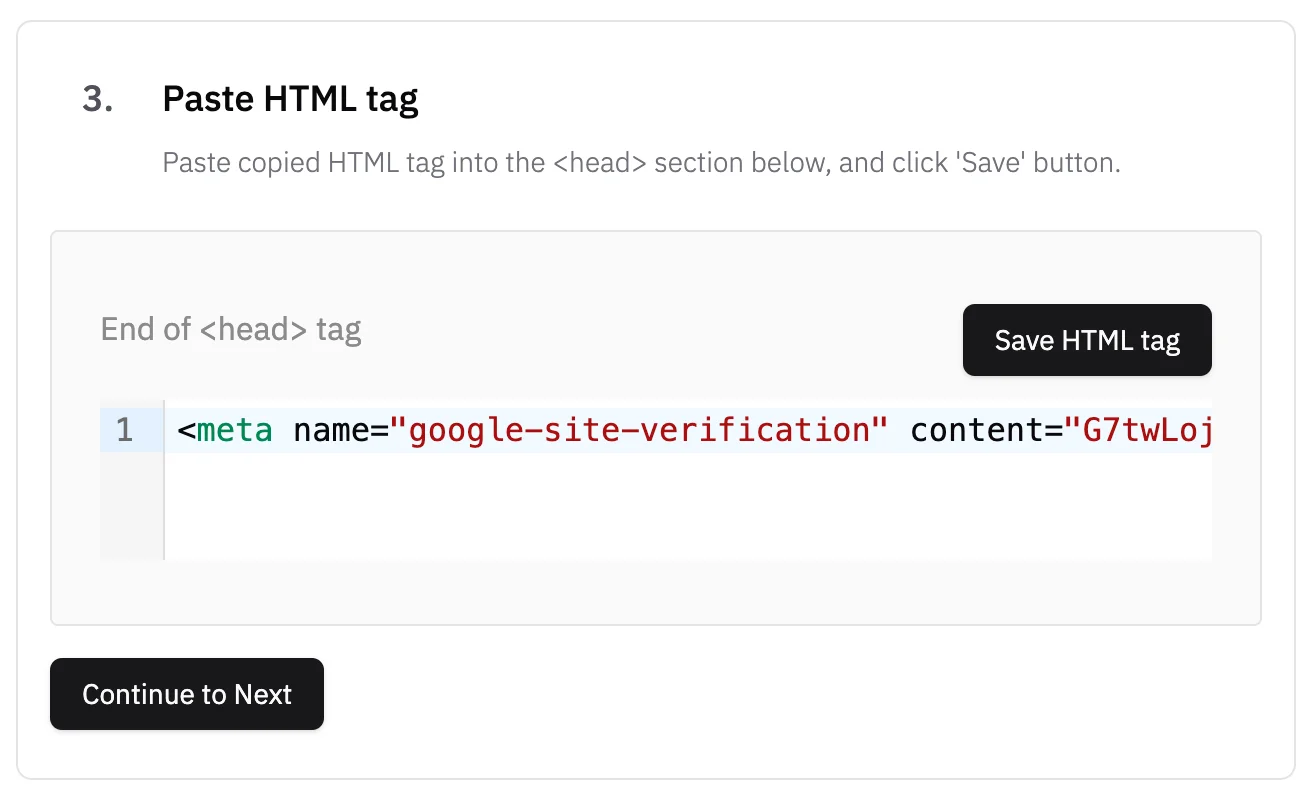
Task: Select the line number 1 in the gutter
Action: (125, 430)
